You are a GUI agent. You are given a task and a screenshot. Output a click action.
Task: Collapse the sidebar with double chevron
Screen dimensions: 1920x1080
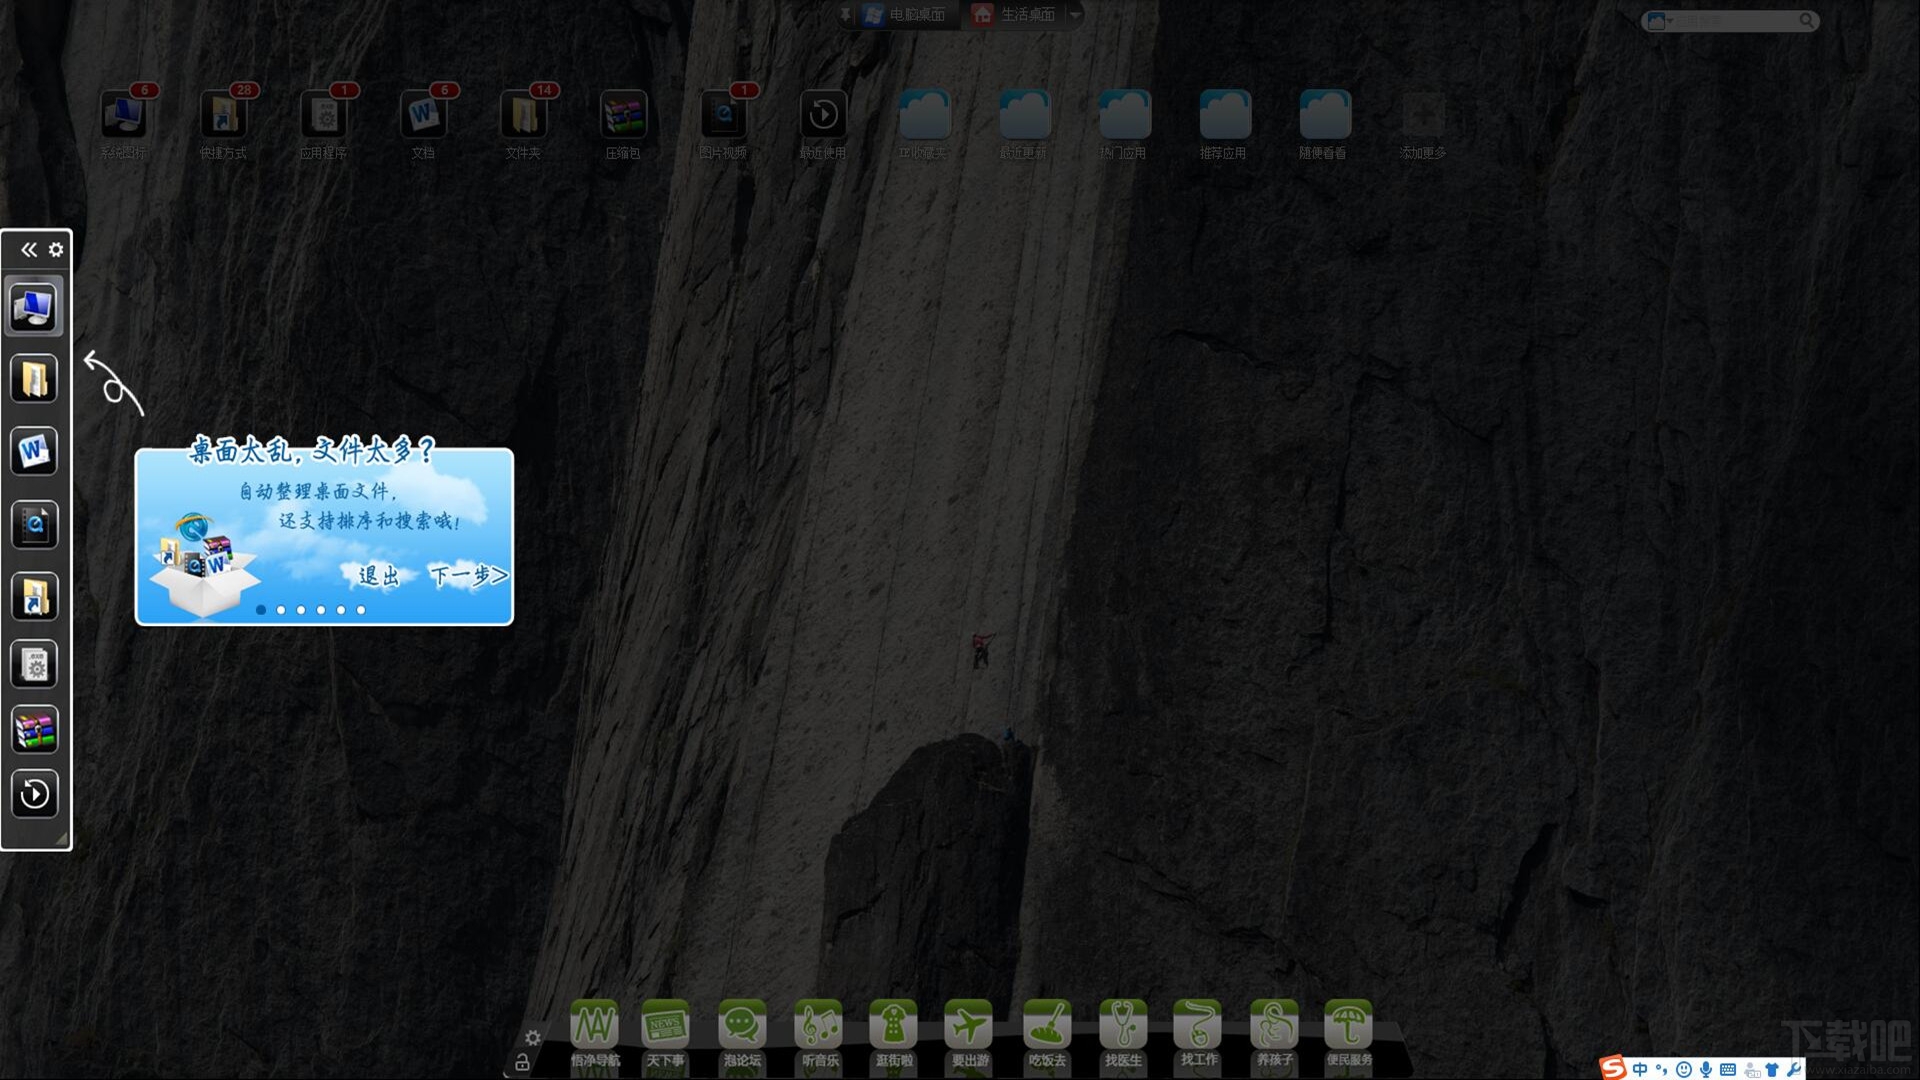(x=29, y=250)
